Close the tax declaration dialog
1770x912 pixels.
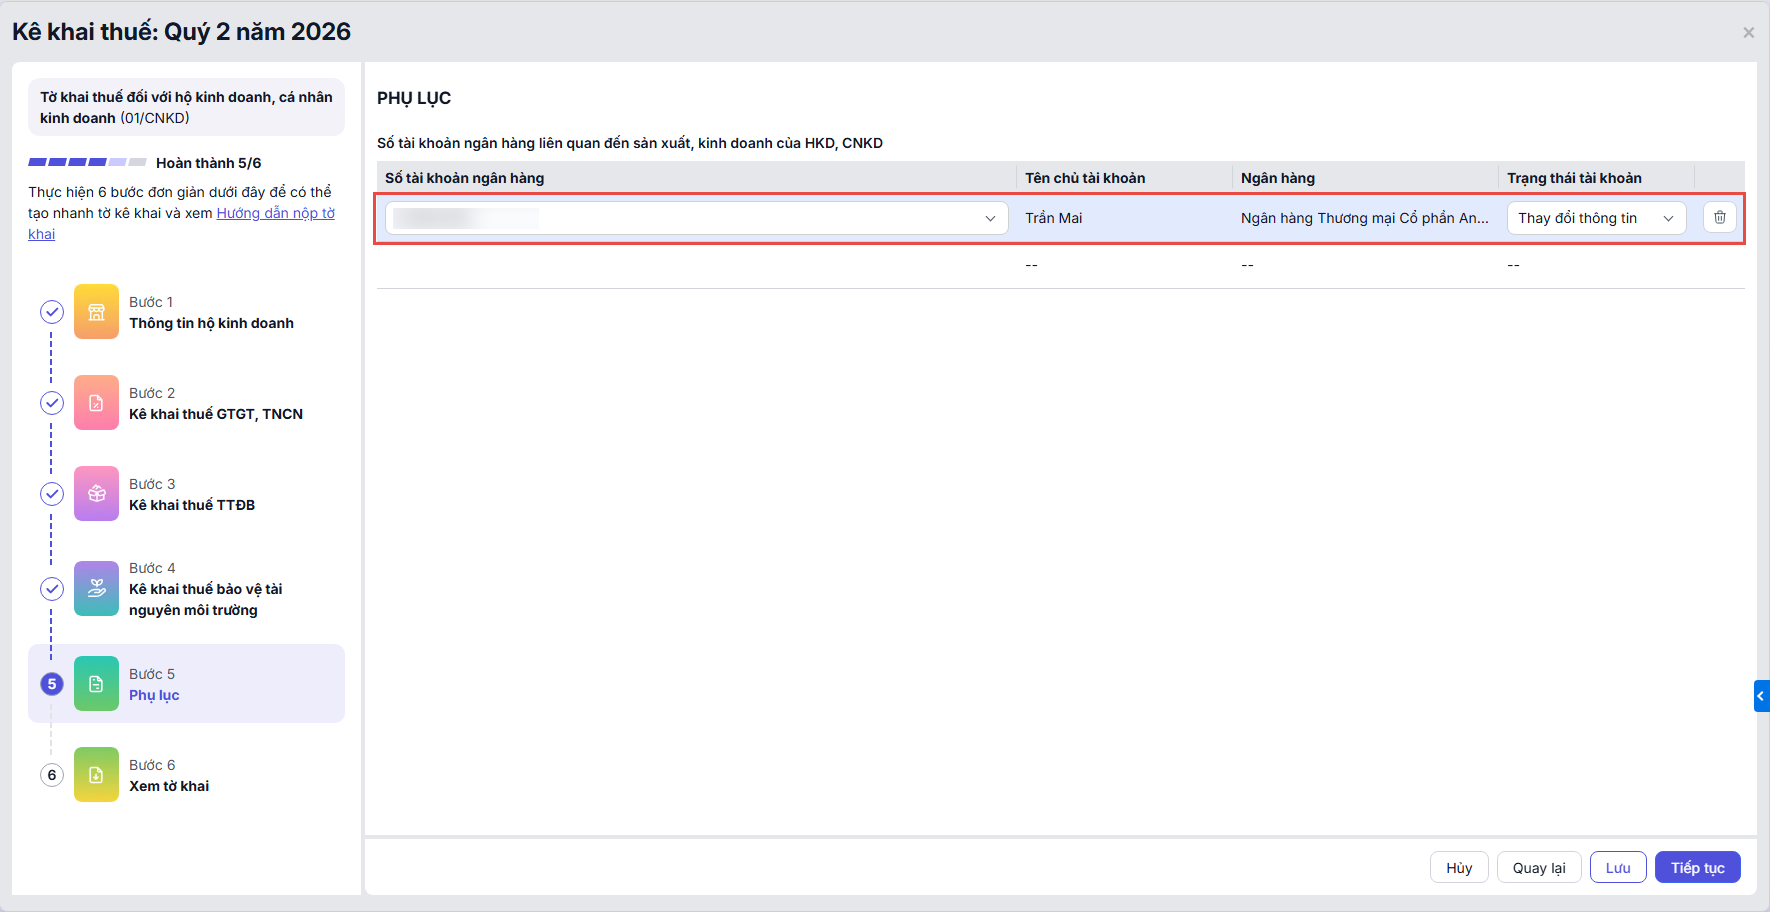click(x=1748, y=33)
